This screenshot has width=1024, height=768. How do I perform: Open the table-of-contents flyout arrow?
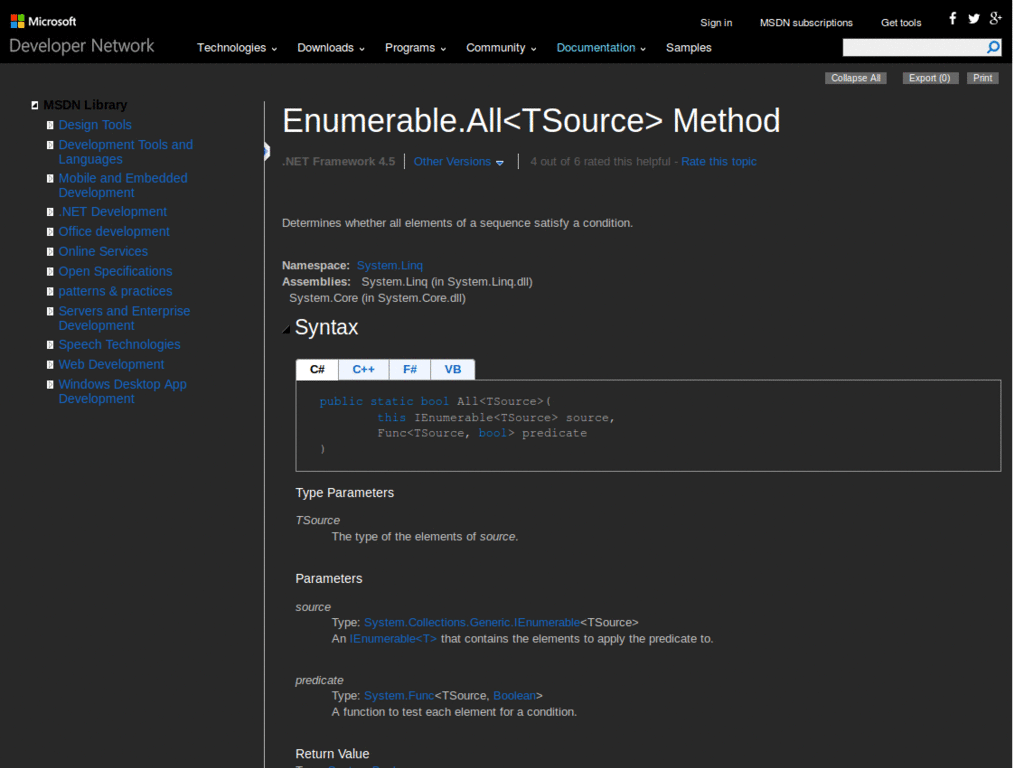(x=265, y=152)
